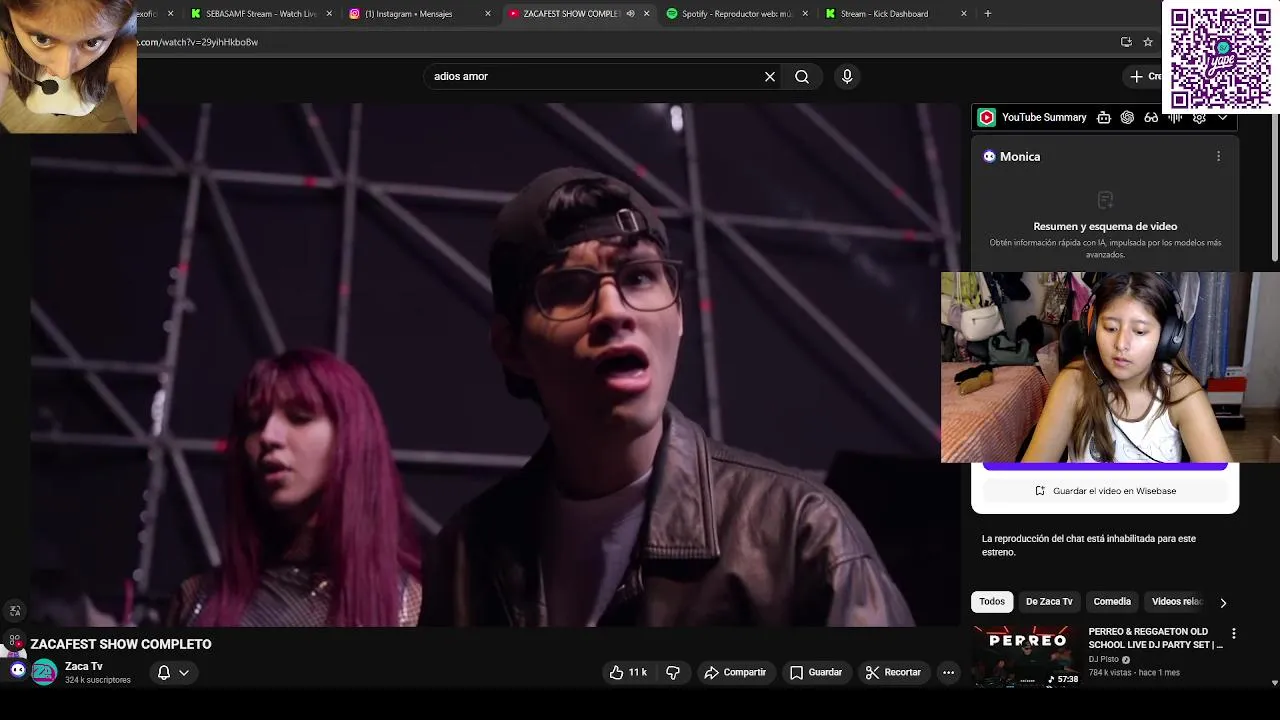
Task: Like the video with thumbs up
Action: [628, 672]
